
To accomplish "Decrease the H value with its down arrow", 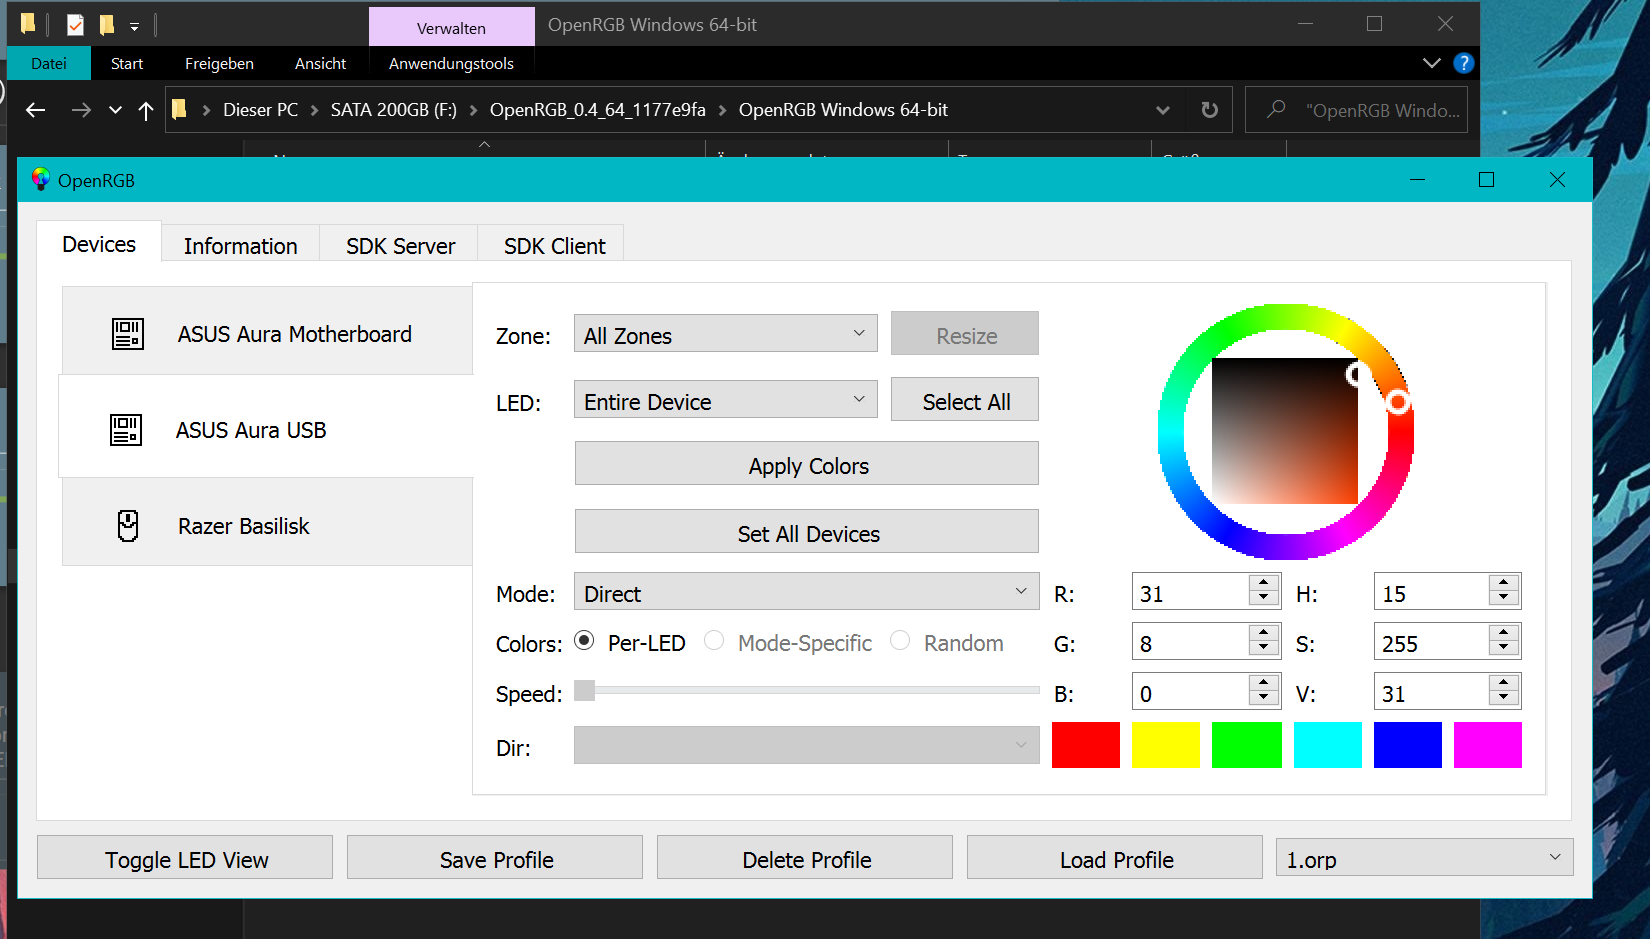I will tap(1504, 598).
